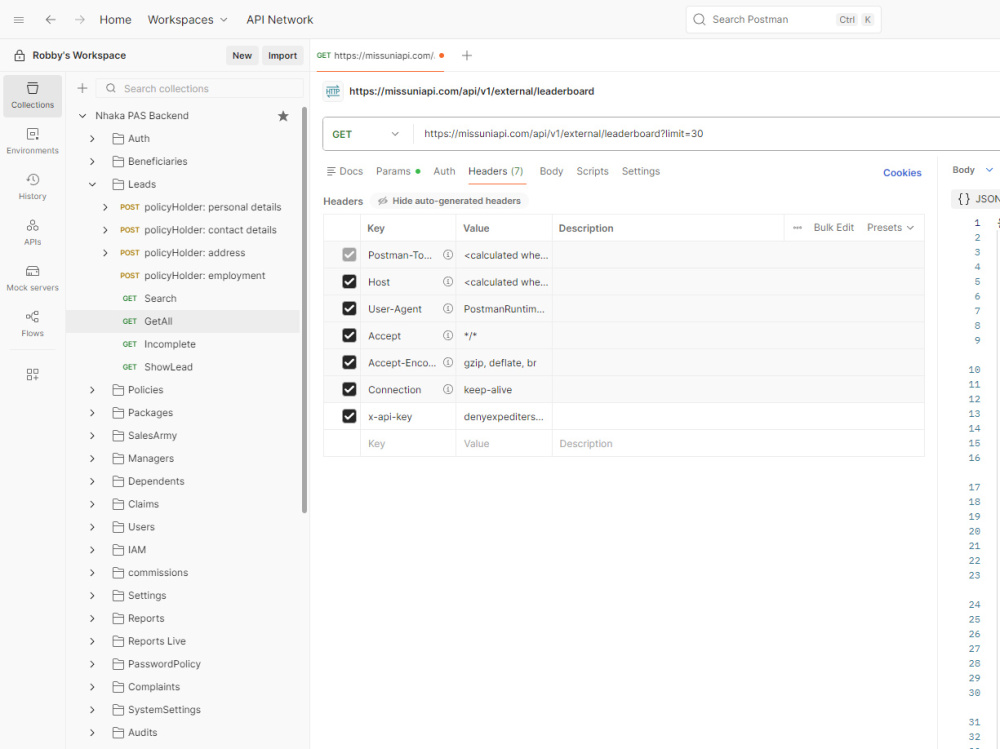1000x749 pixels.
Task: Go forward with the right arrow icon
Action: 80,20
